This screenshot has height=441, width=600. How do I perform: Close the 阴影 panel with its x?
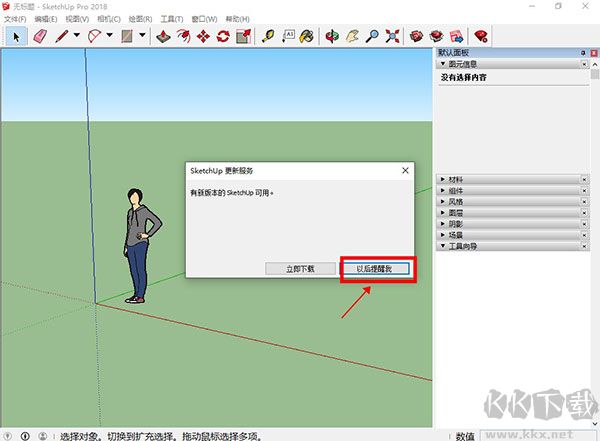coord(584,224)
